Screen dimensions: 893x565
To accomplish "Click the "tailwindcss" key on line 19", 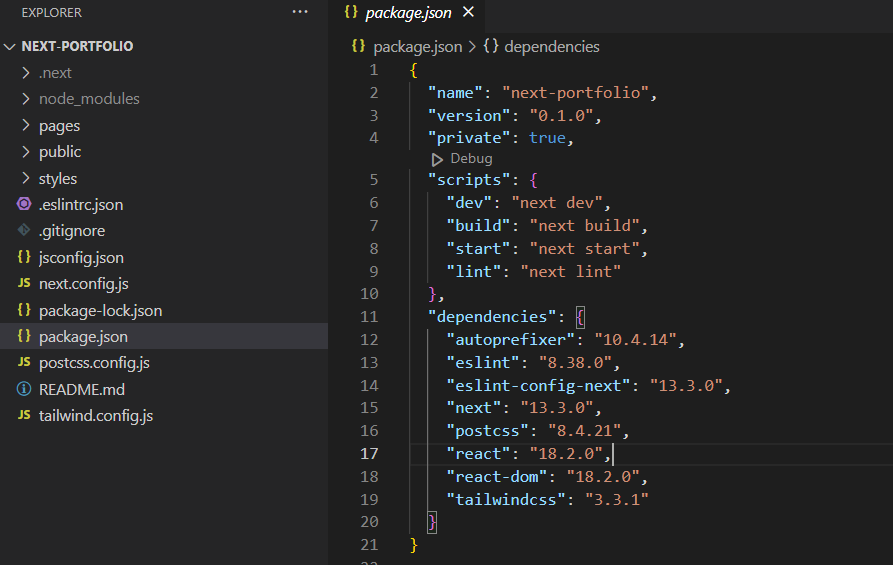I will [506, 500].
